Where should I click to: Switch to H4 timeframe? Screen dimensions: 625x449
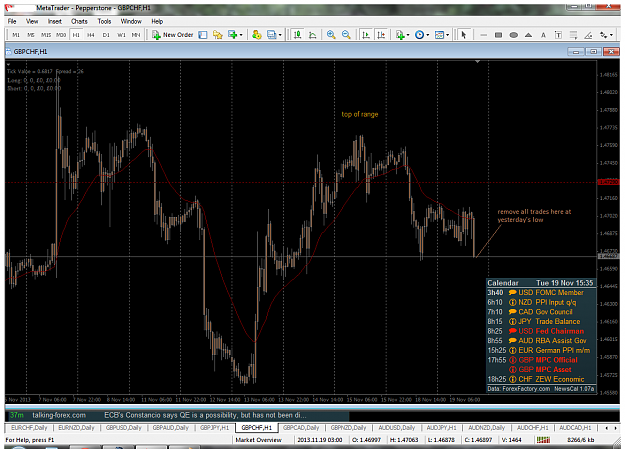pos(91,35)
